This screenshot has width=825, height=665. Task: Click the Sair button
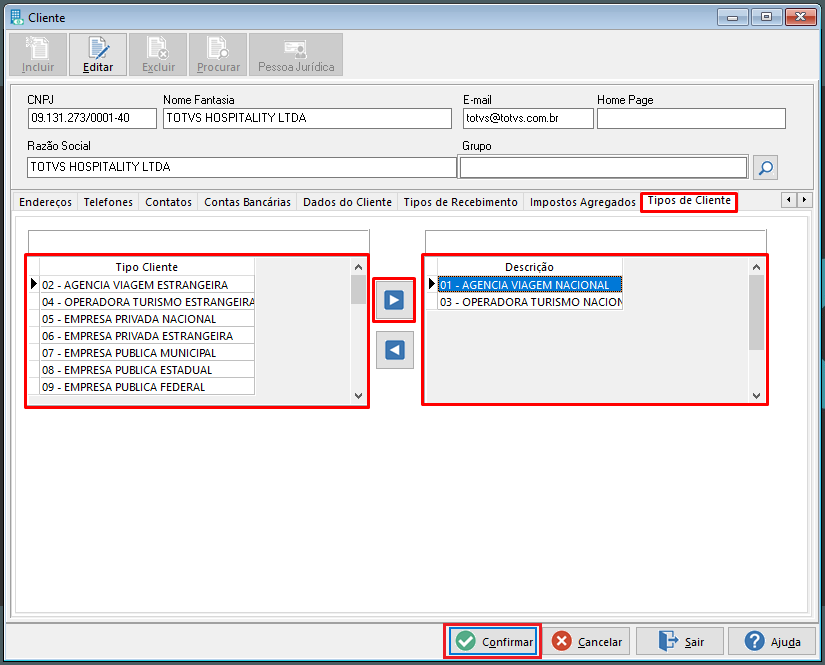pyautogui.click(x=680, y=641)
